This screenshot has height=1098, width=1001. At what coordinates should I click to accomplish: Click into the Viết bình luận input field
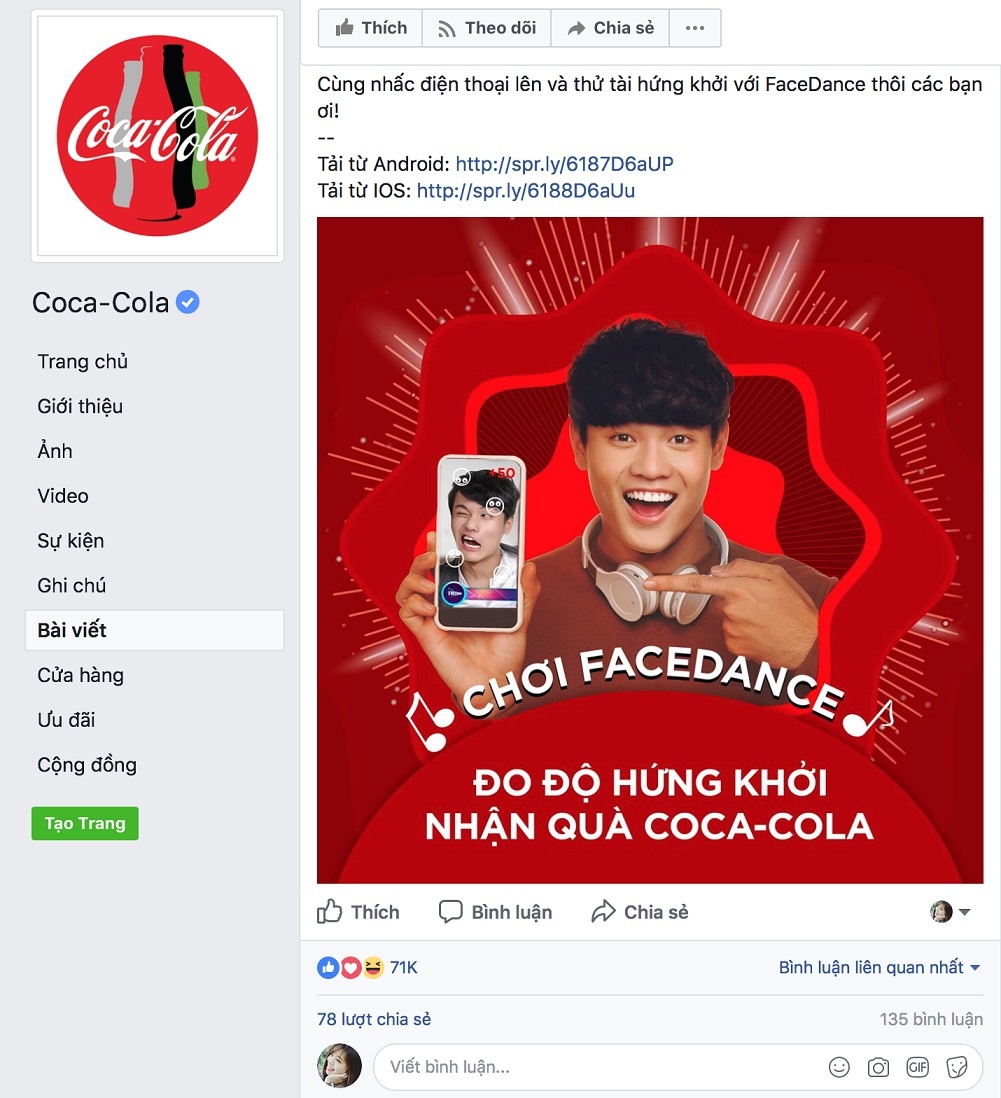pyautogui.click(x=600, y=1067)
